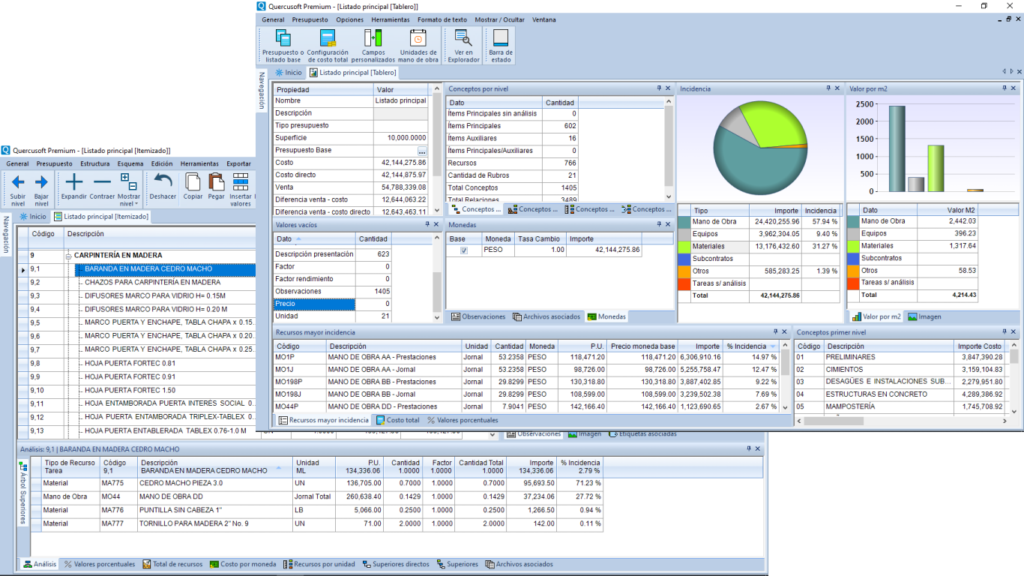This screenshot has width=1024, height=576.
Task: Click Bajar nivel arrow in Itemizado window
Action: (x=41, y=182)
